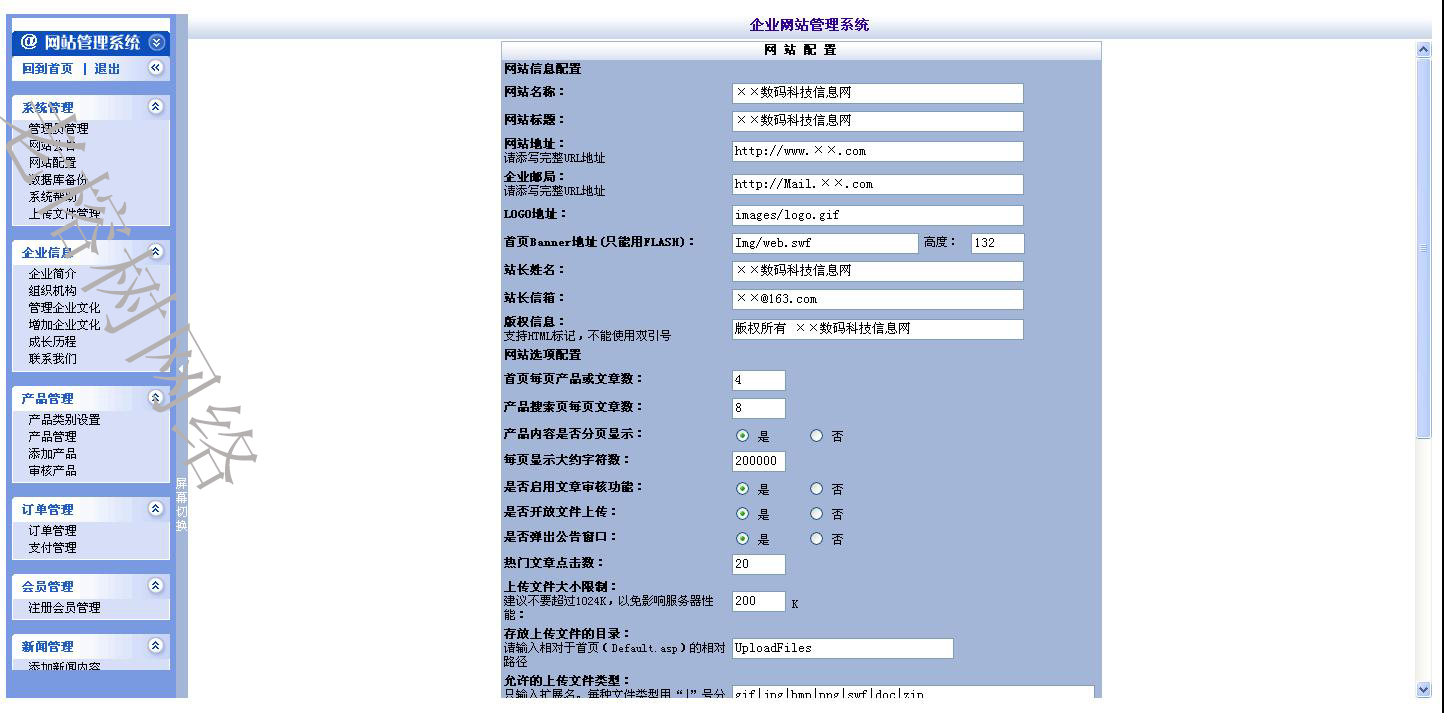Viewport: 1444px width, 713px height.
Task: Open the 管理企业文化 link
Action: pyautogui.click(x=64, y=308)
